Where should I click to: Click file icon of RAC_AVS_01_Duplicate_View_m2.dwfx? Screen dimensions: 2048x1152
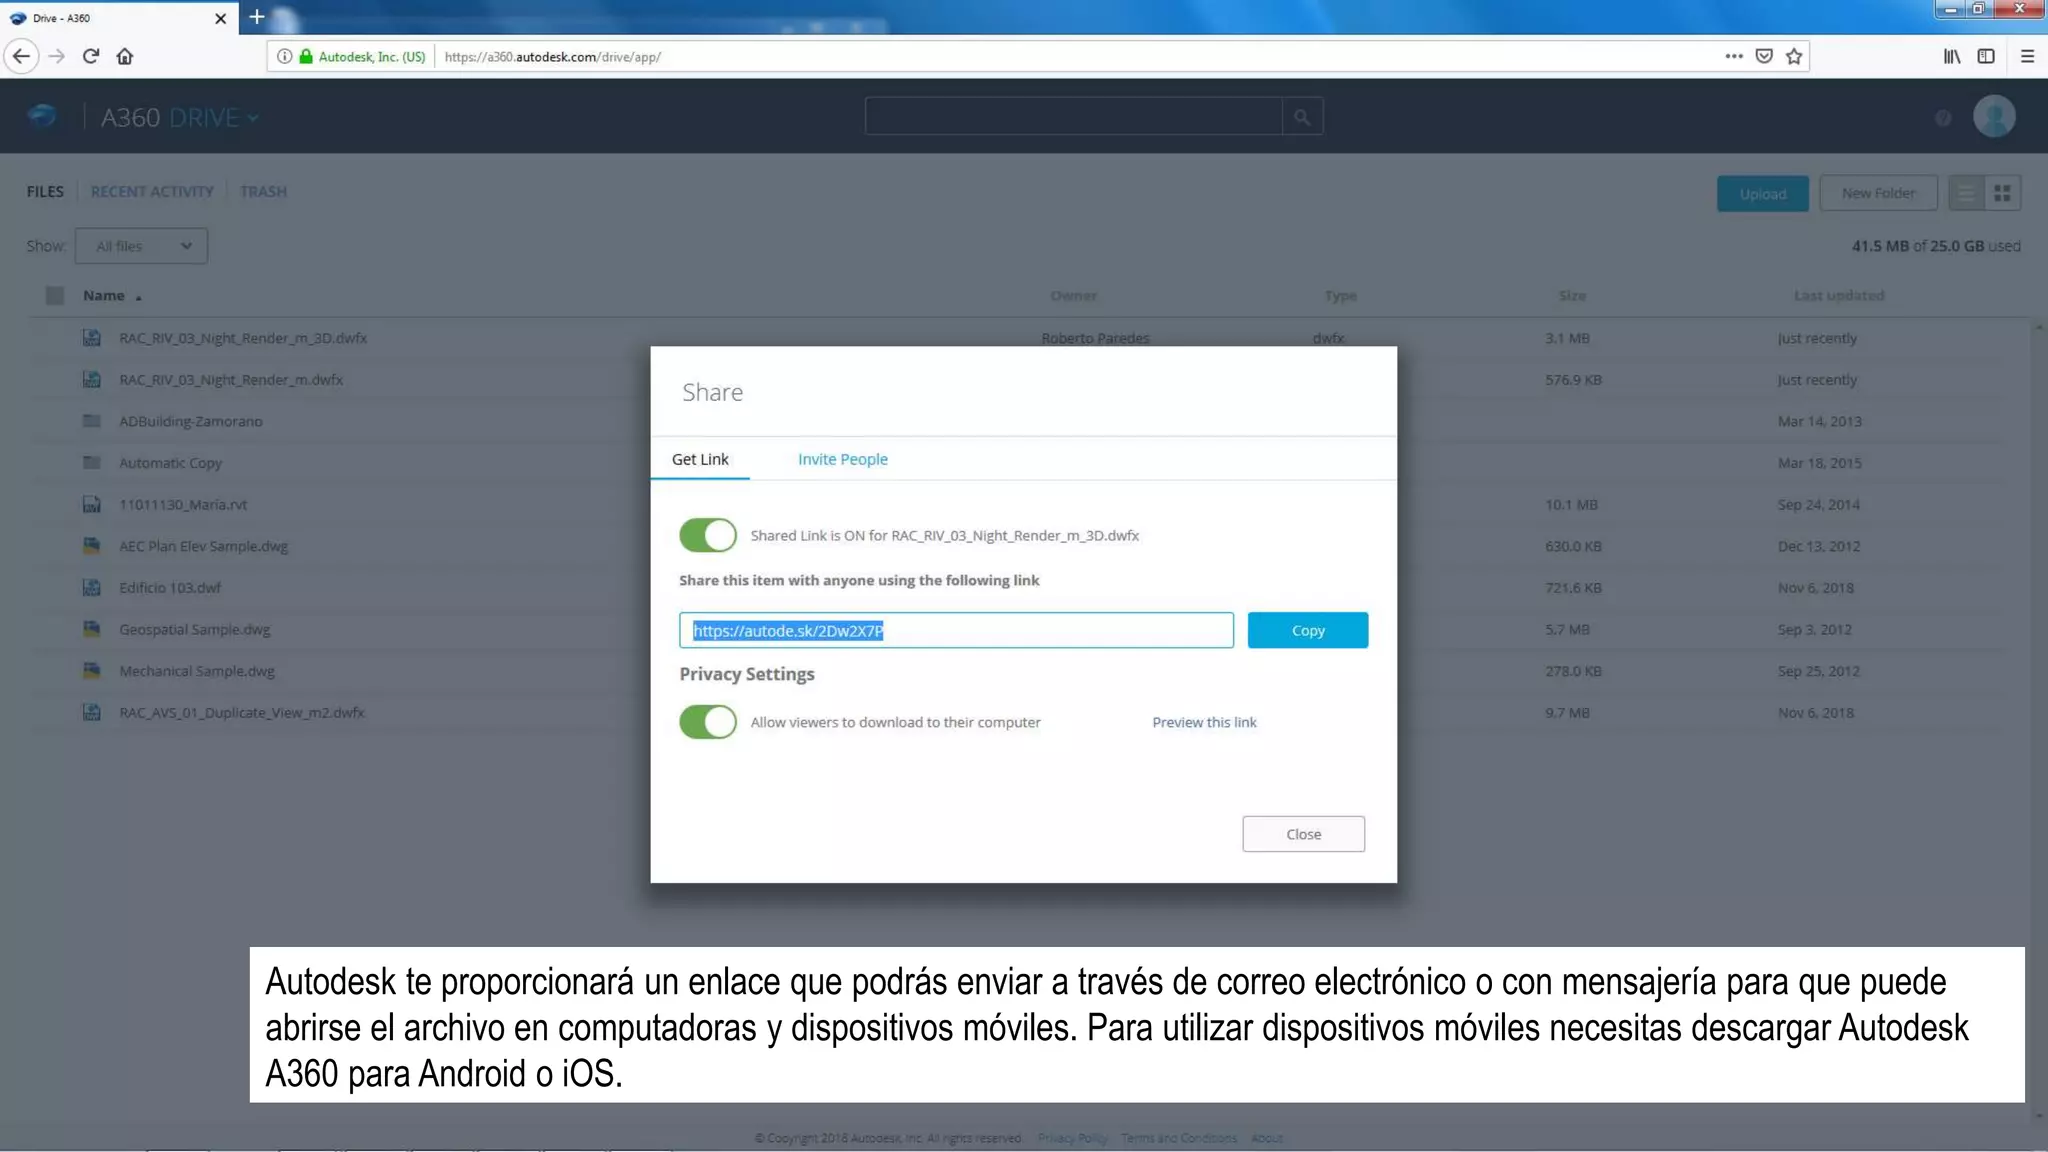[x=92, y=712]
